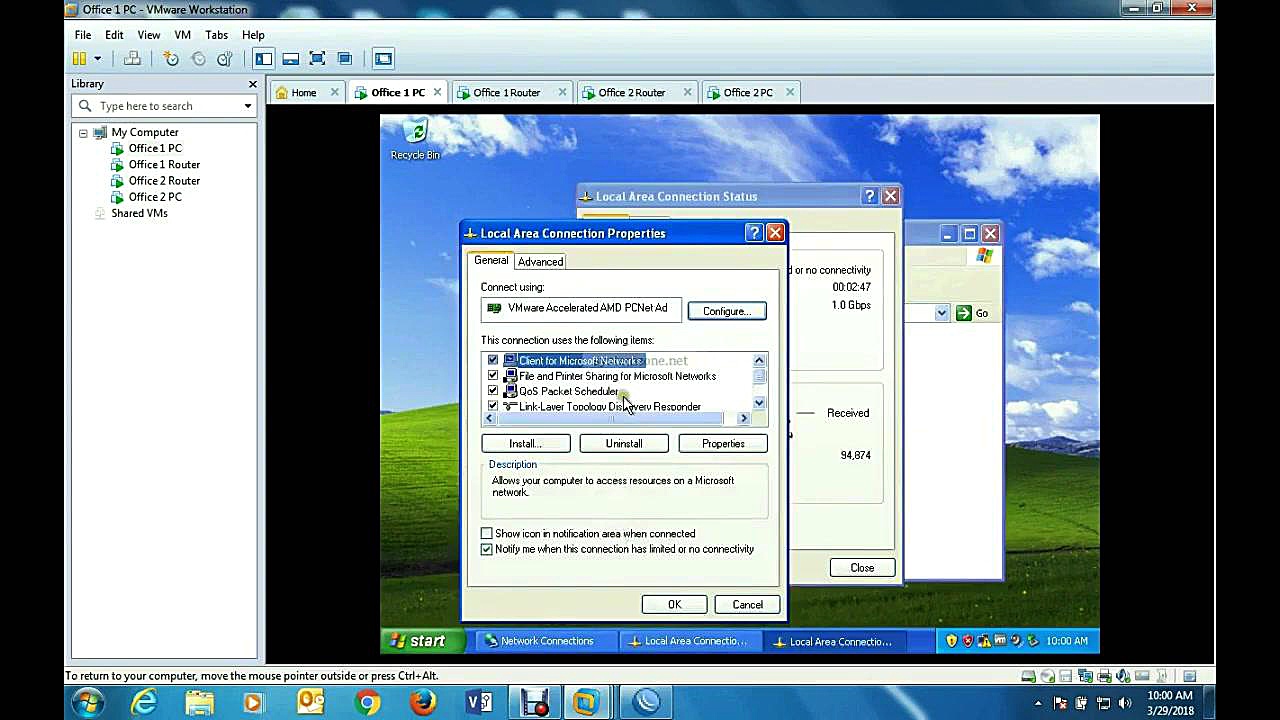1280x720 pixels.
Task: Click the Properties button
Action: [723, 444]
